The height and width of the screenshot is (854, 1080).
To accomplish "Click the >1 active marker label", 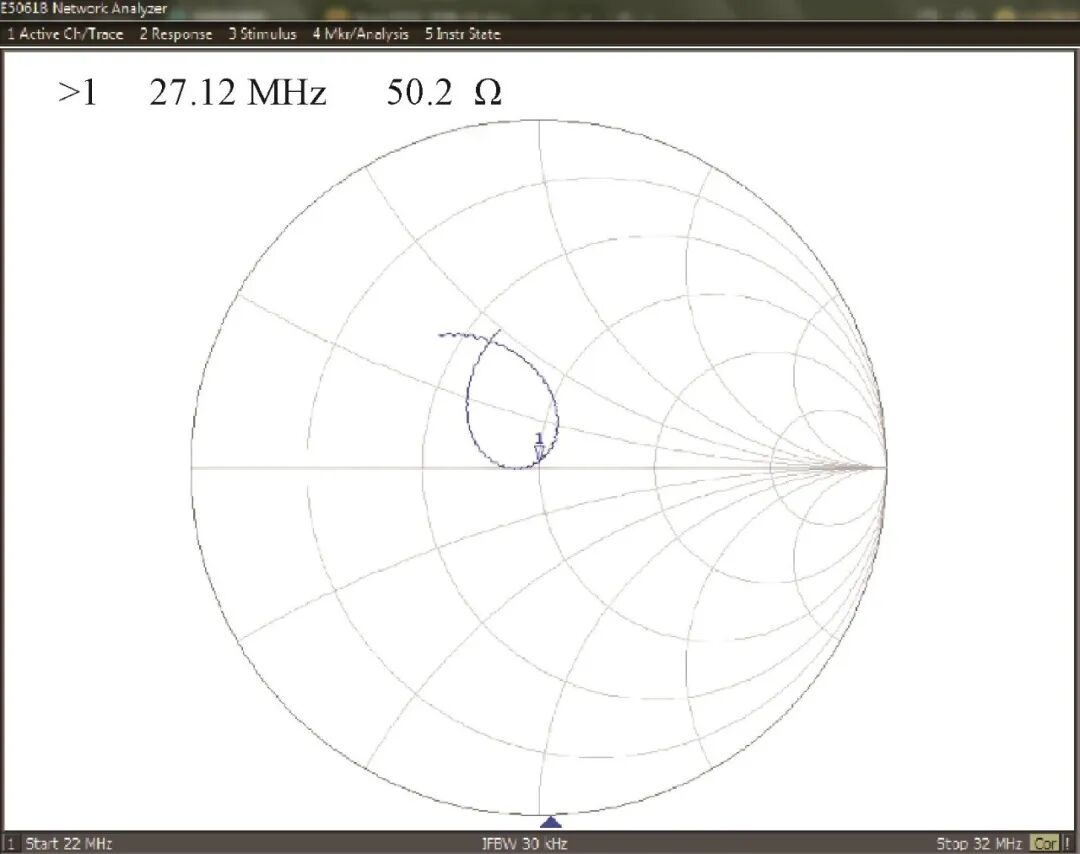I will coord(77,92).
